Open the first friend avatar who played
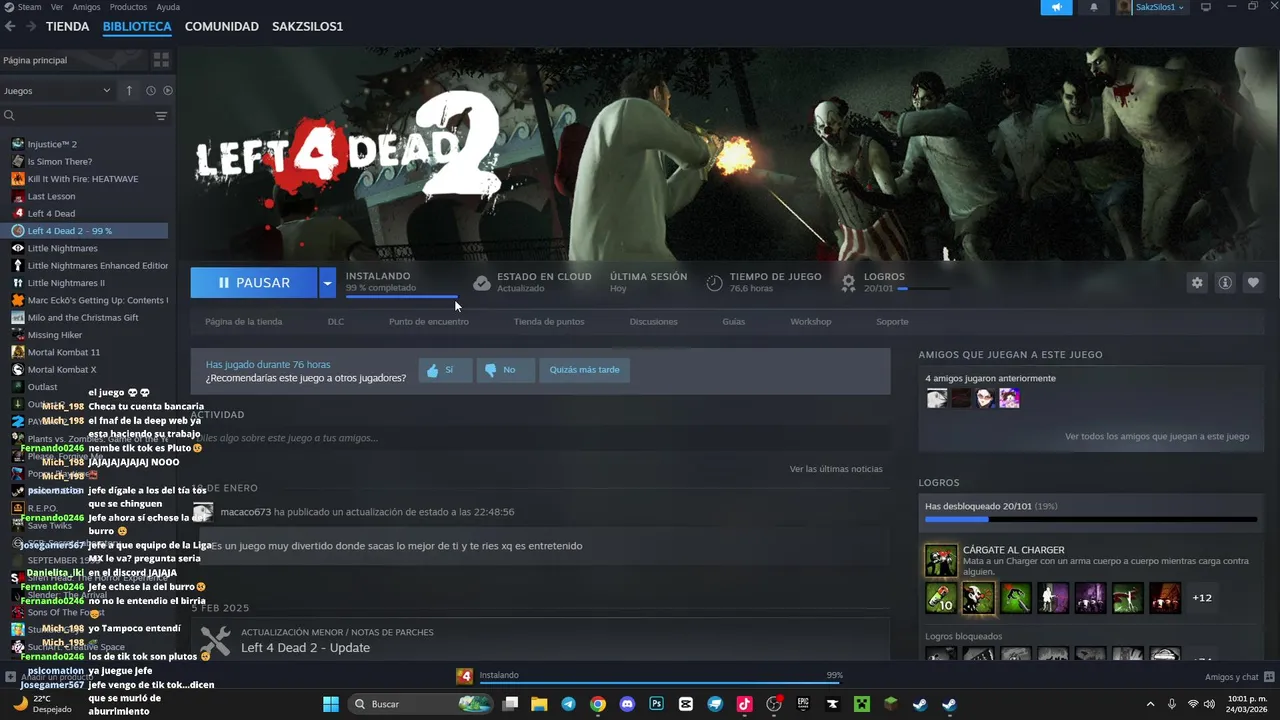 point(937,399)
